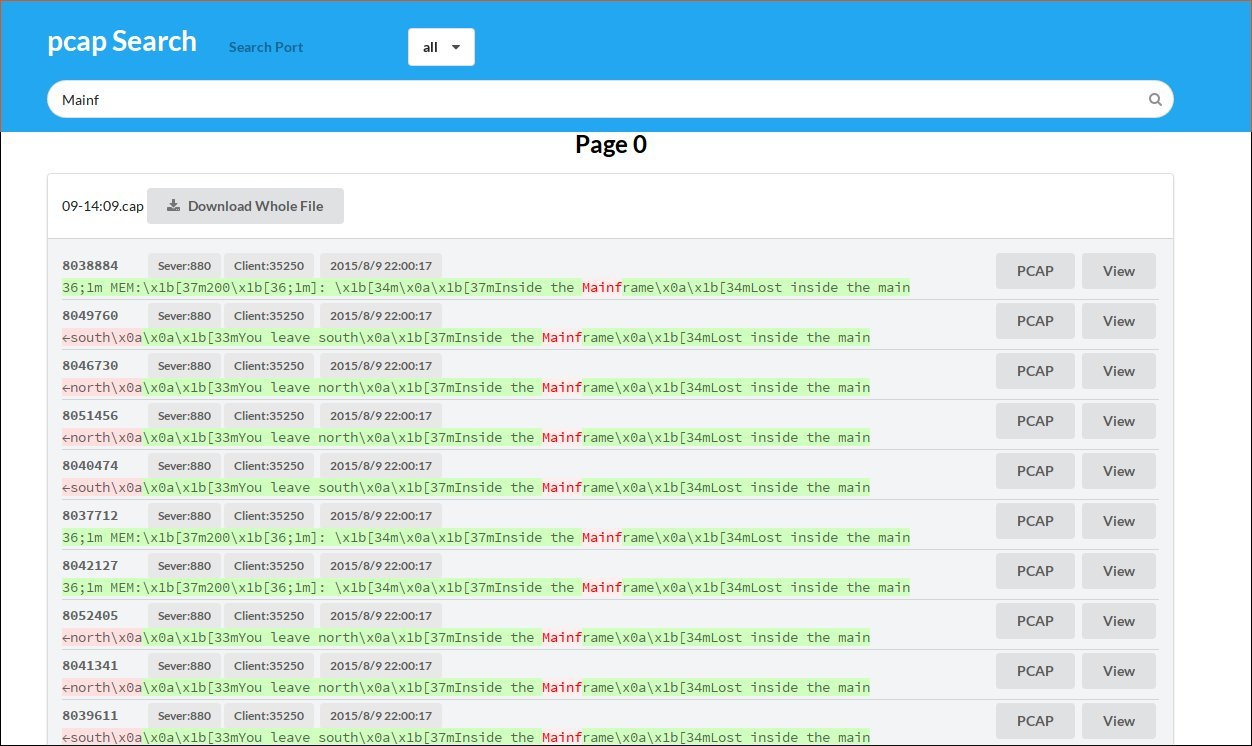Focus the search field containing Mainf
Viewport: 1252px width, 746px height.
click(610, 100)
